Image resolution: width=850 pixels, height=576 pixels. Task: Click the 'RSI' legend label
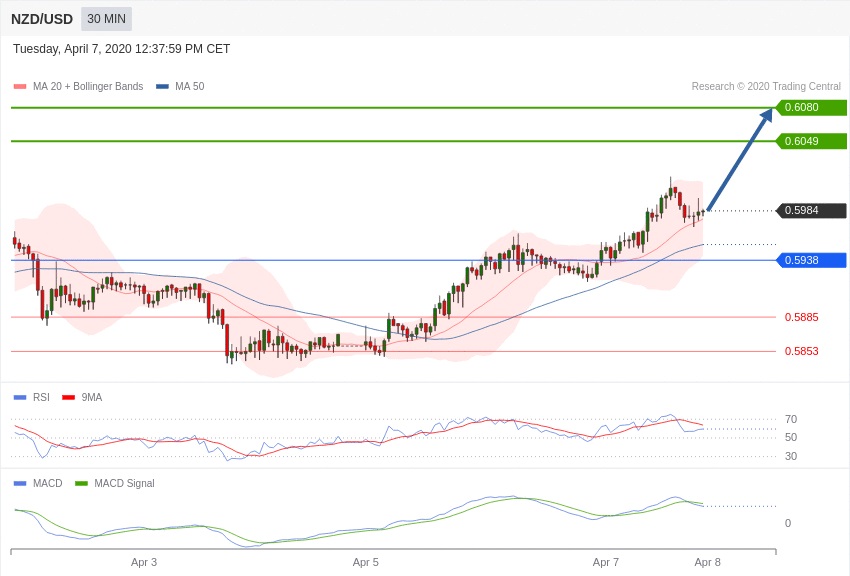(x=41, y=397)
